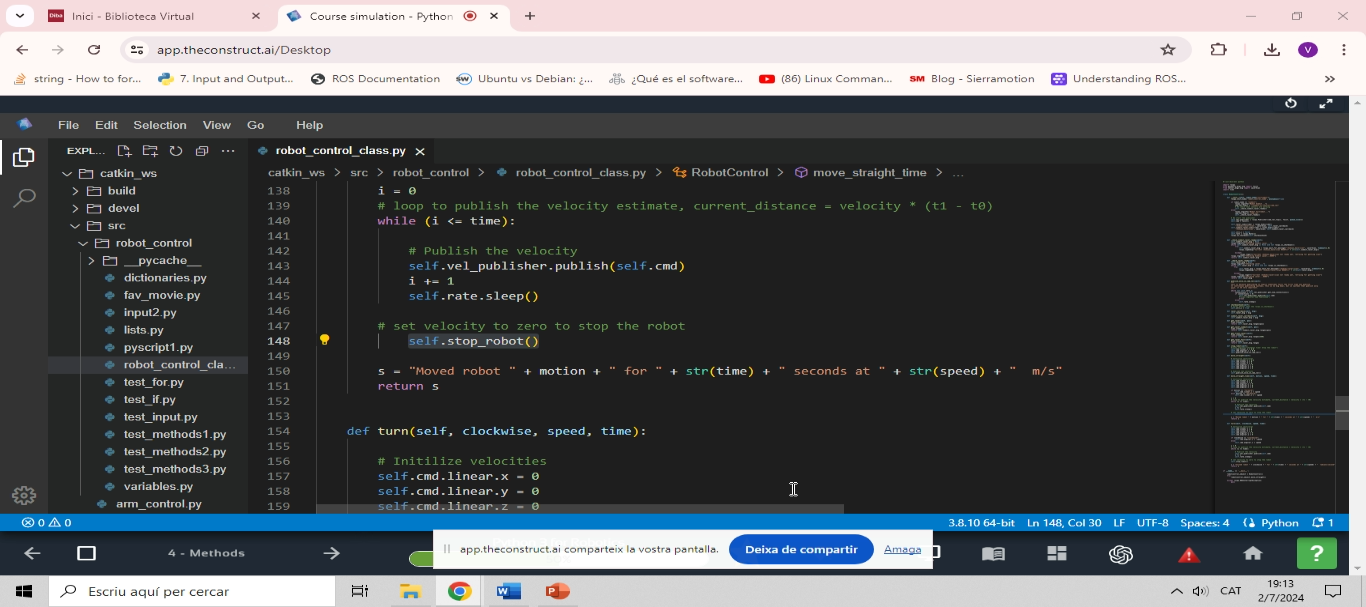Click the Amaga link
Image resolution: width=1366 pixels, height=607 pixels.
pyautogui.click(x=902, y=549)
